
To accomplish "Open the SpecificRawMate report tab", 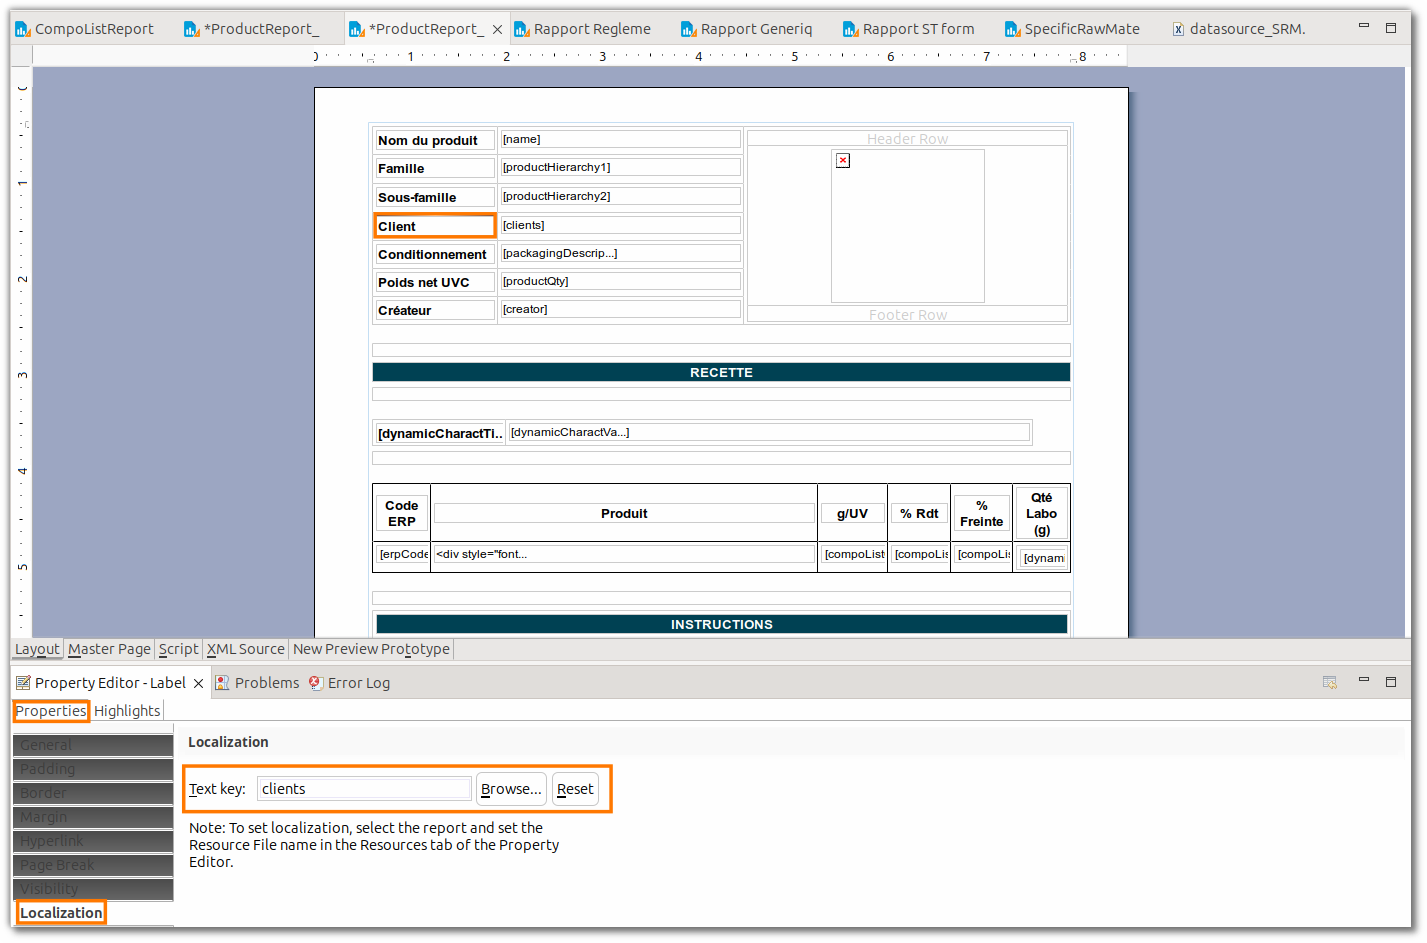I will (x=1072, y=29).
